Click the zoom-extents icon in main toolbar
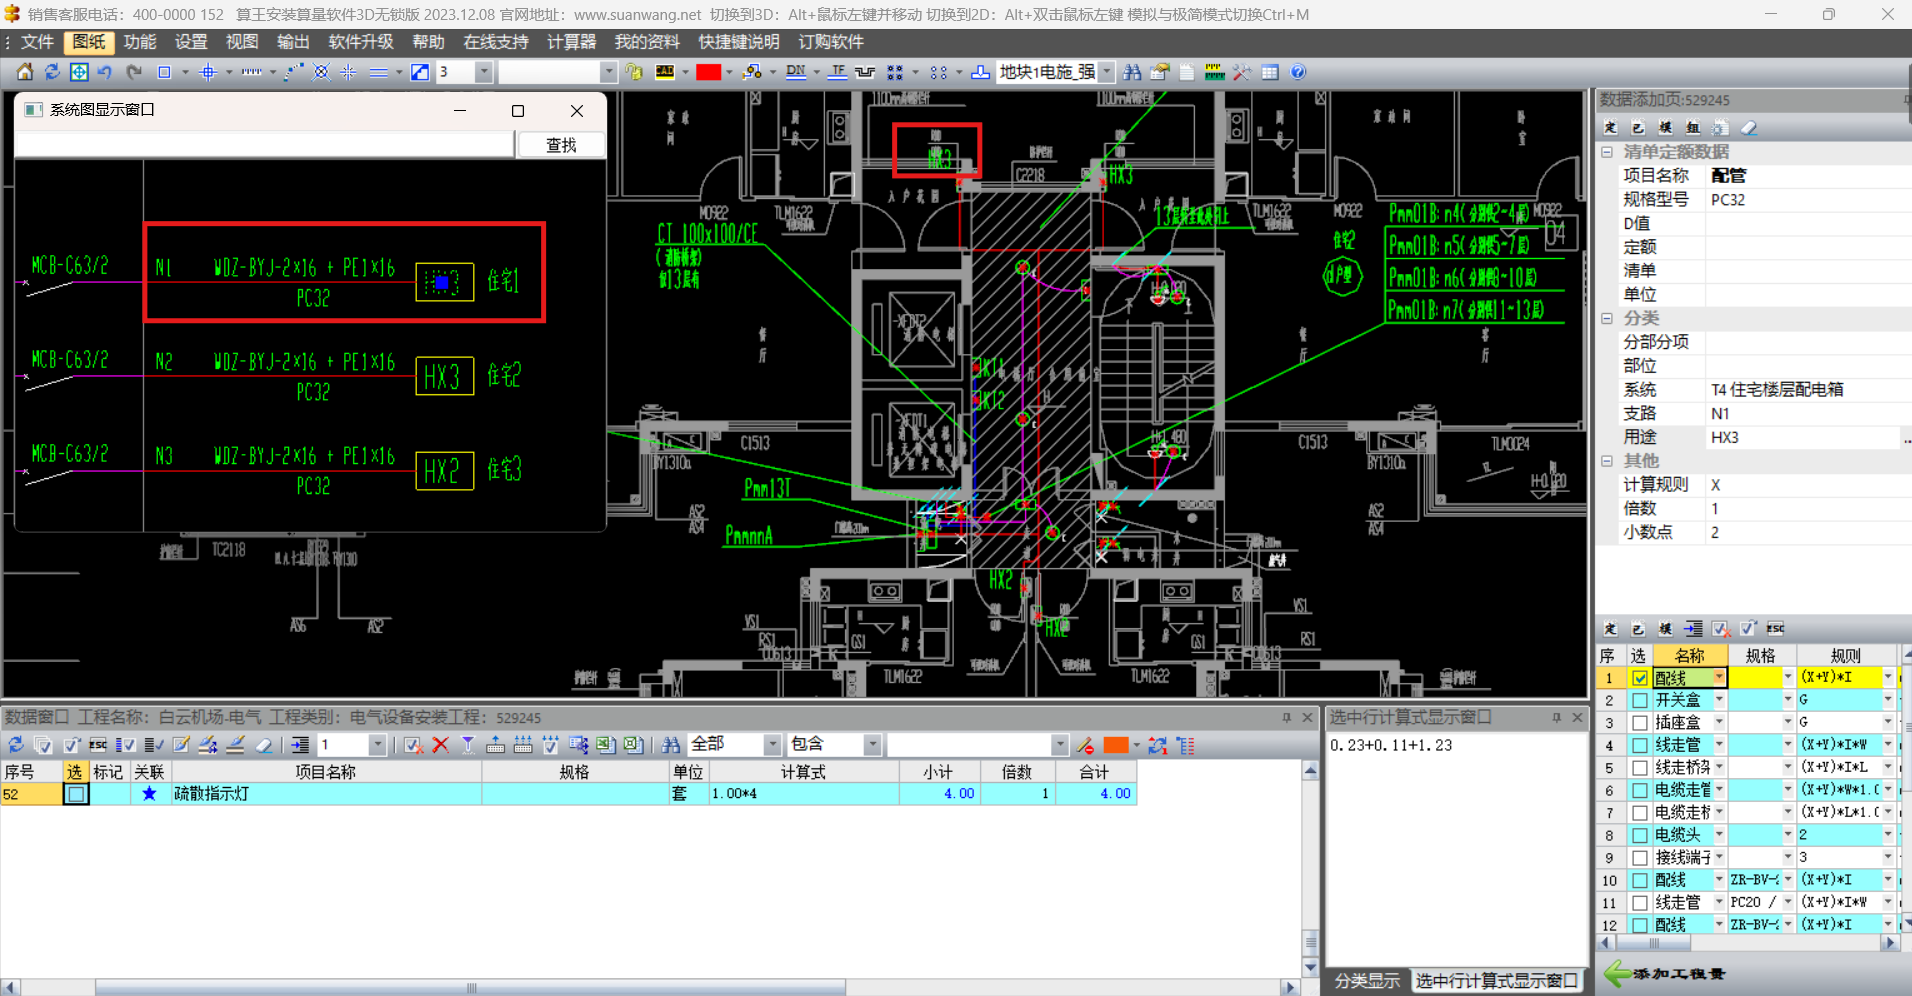Viewport: 1912px width, 996px height. click(79, 72)
